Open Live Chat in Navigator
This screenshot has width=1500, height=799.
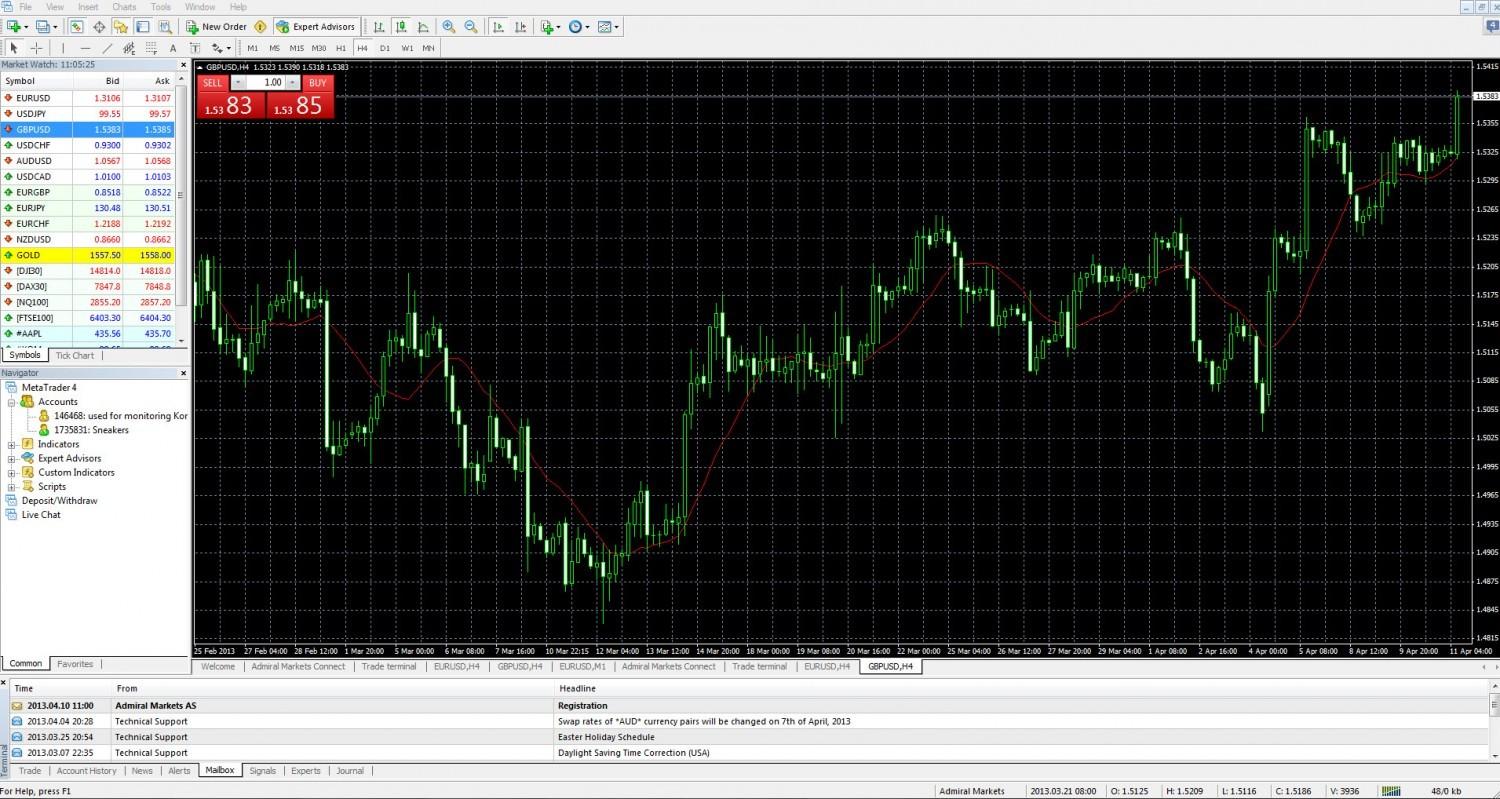[41, 514]
